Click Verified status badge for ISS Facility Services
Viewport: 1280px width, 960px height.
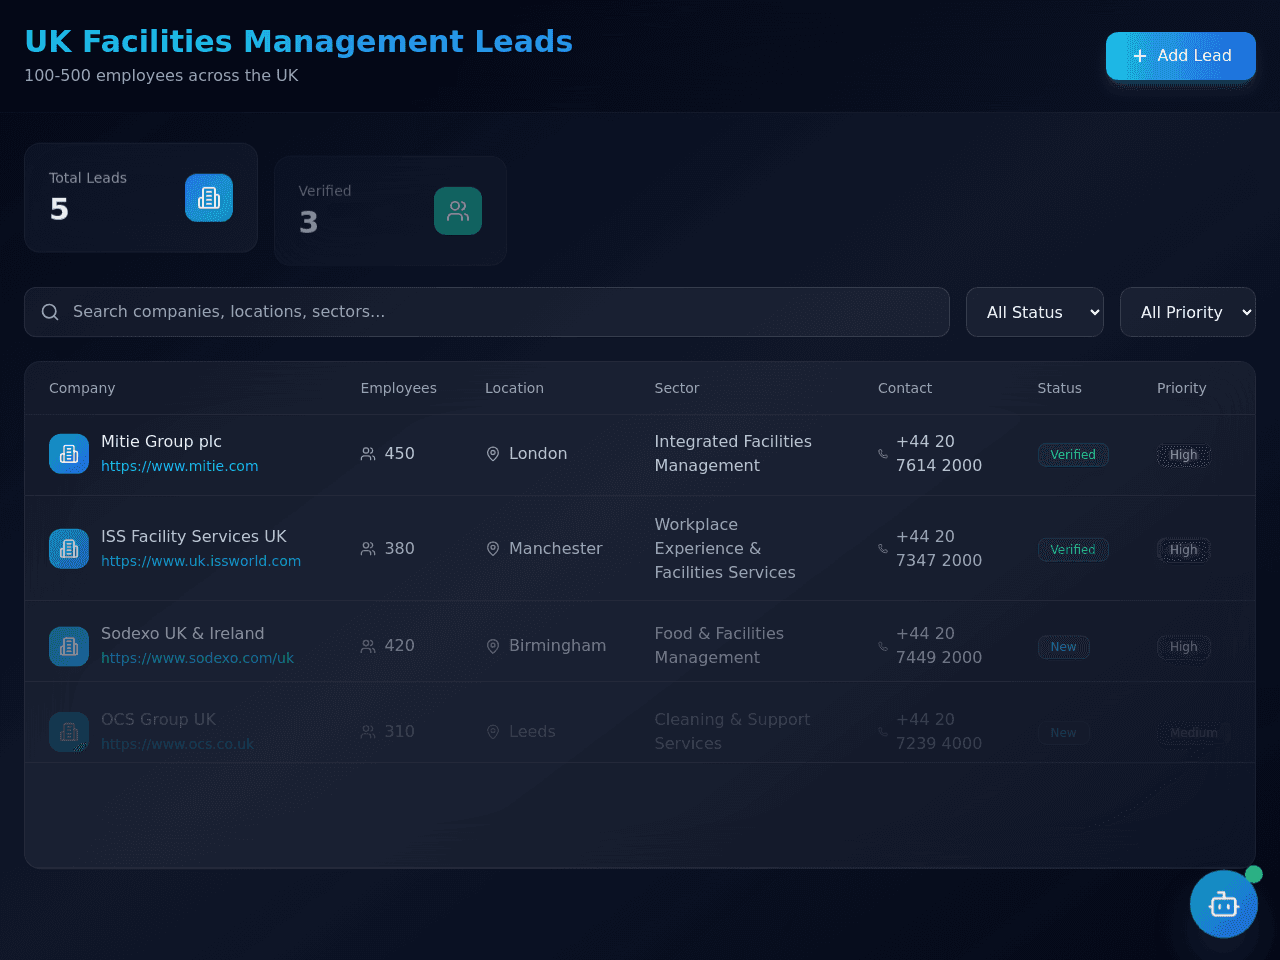1073,550
